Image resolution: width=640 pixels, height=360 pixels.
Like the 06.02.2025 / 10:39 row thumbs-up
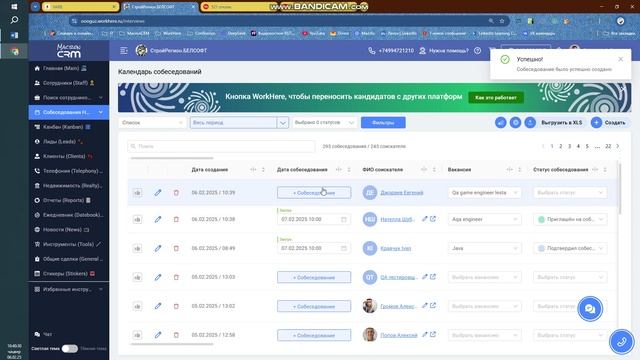pos(138,193)
